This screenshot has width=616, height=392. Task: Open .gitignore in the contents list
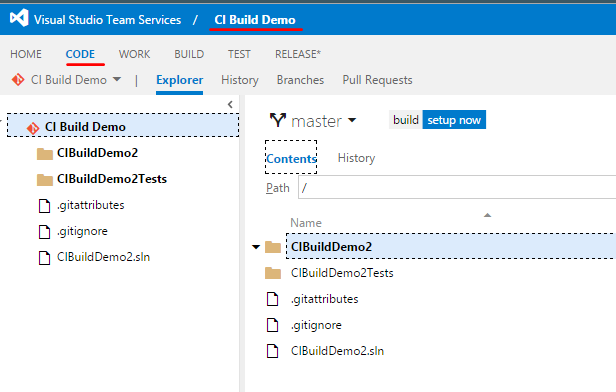(x=316, y=325)
